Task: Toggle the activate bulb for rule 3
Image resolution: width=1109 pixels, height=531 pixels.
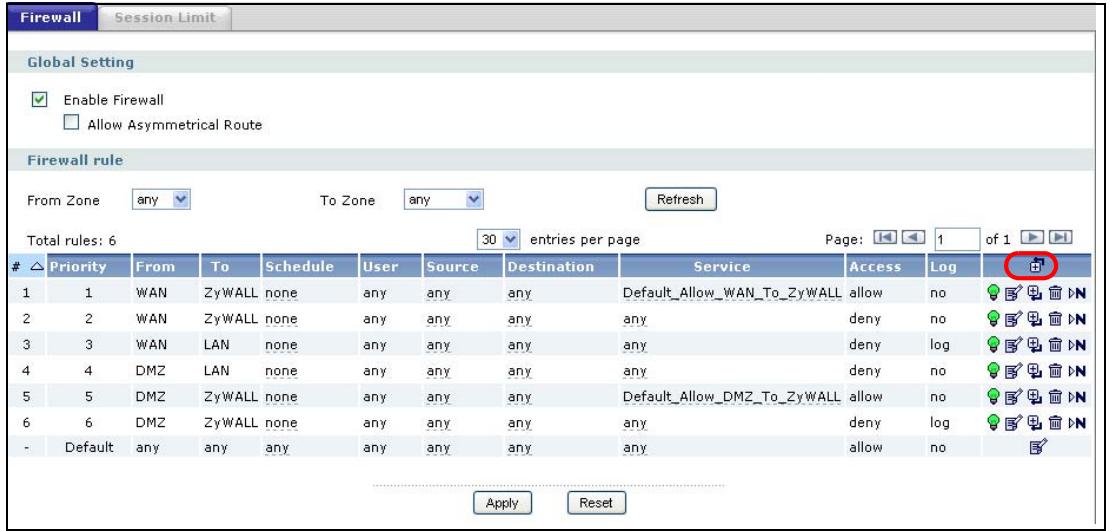Action: (994, 345)
